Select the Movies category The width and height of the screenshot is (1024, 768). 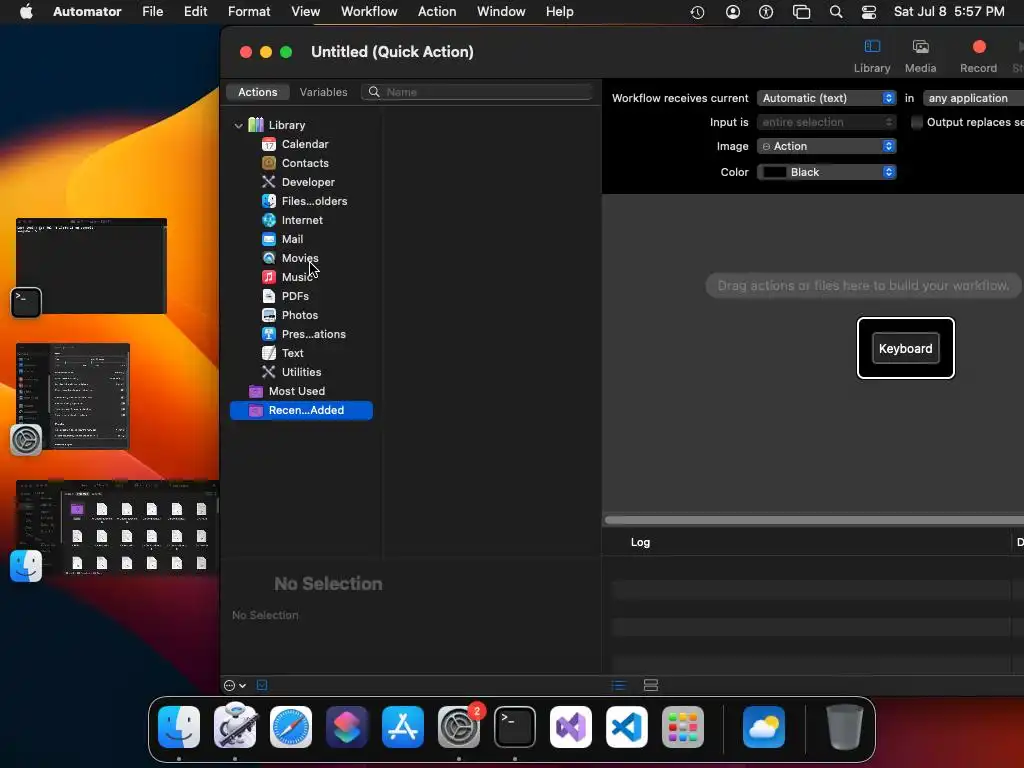[x=300, y=257]
